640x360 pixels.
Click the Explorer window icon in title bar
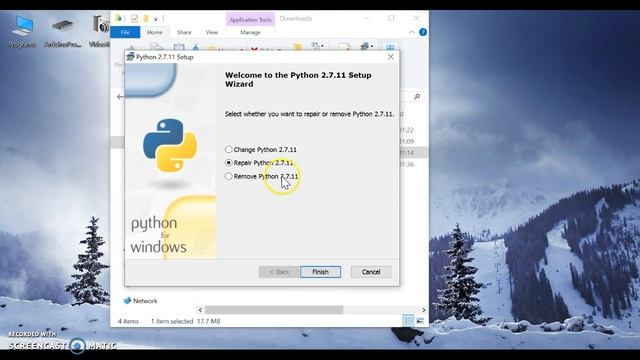118,18
